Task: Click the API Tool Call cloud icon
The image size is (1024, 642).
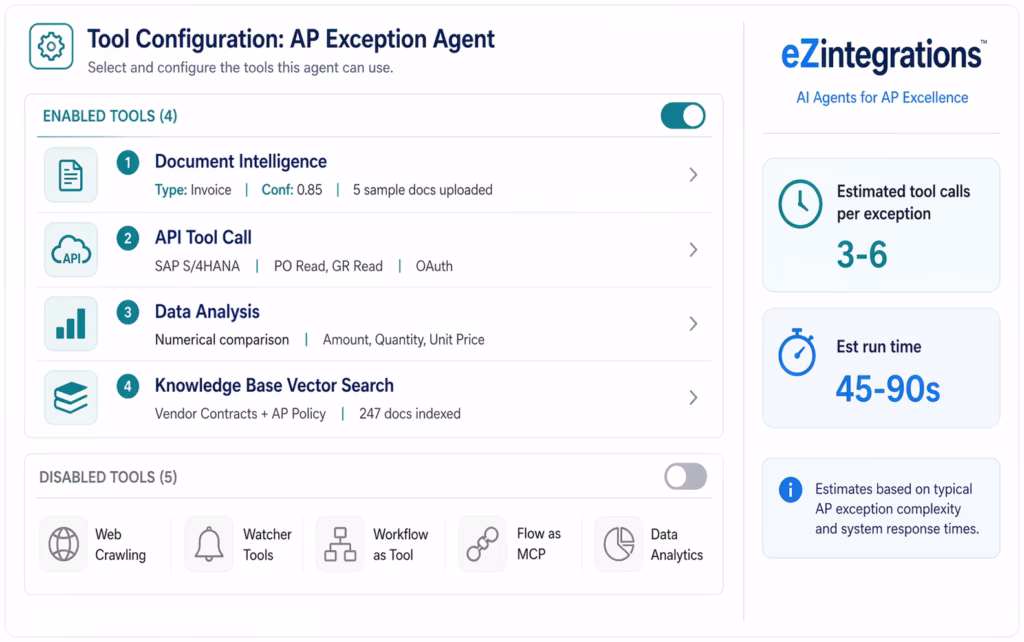Action: pos(71,249)
